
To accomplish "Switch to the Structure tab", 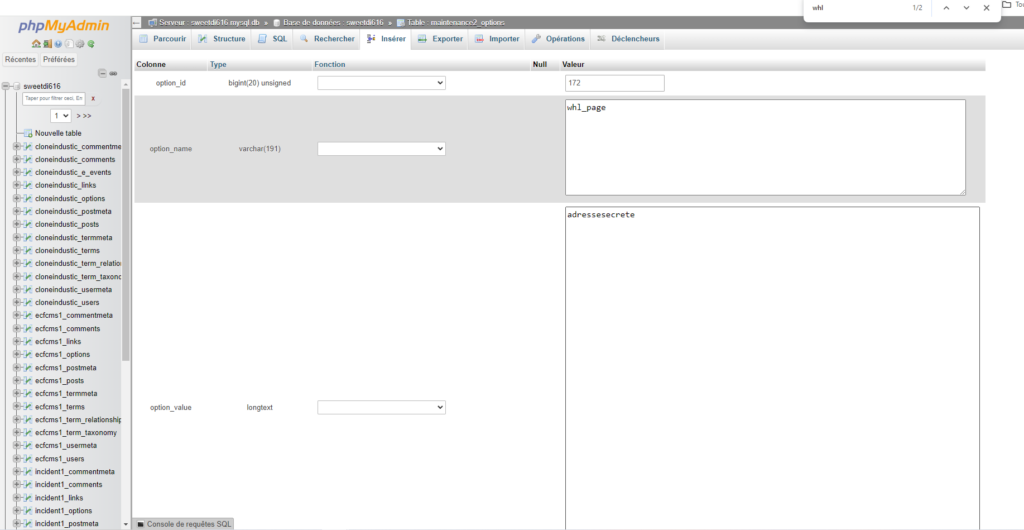I will 222,39.
